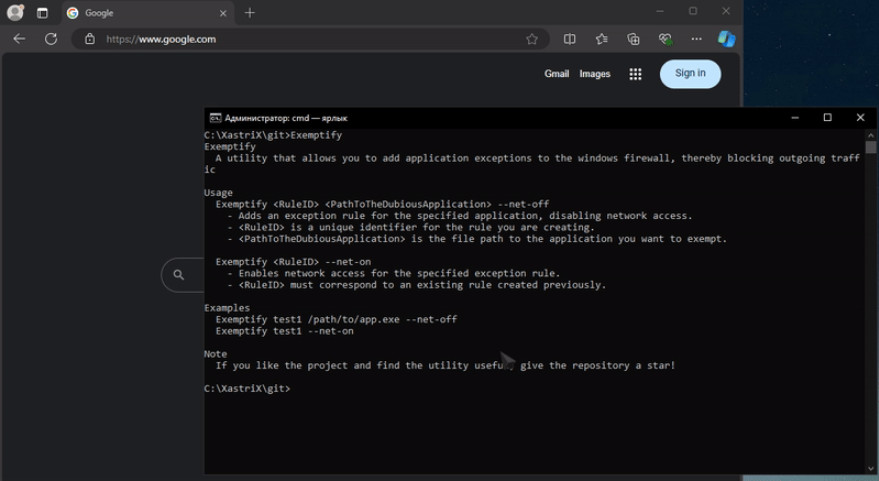Image resolution: width=879 pixels, height=481 pixels.
Task: Open the Edge profile avatar
Action: coord(15,12)
